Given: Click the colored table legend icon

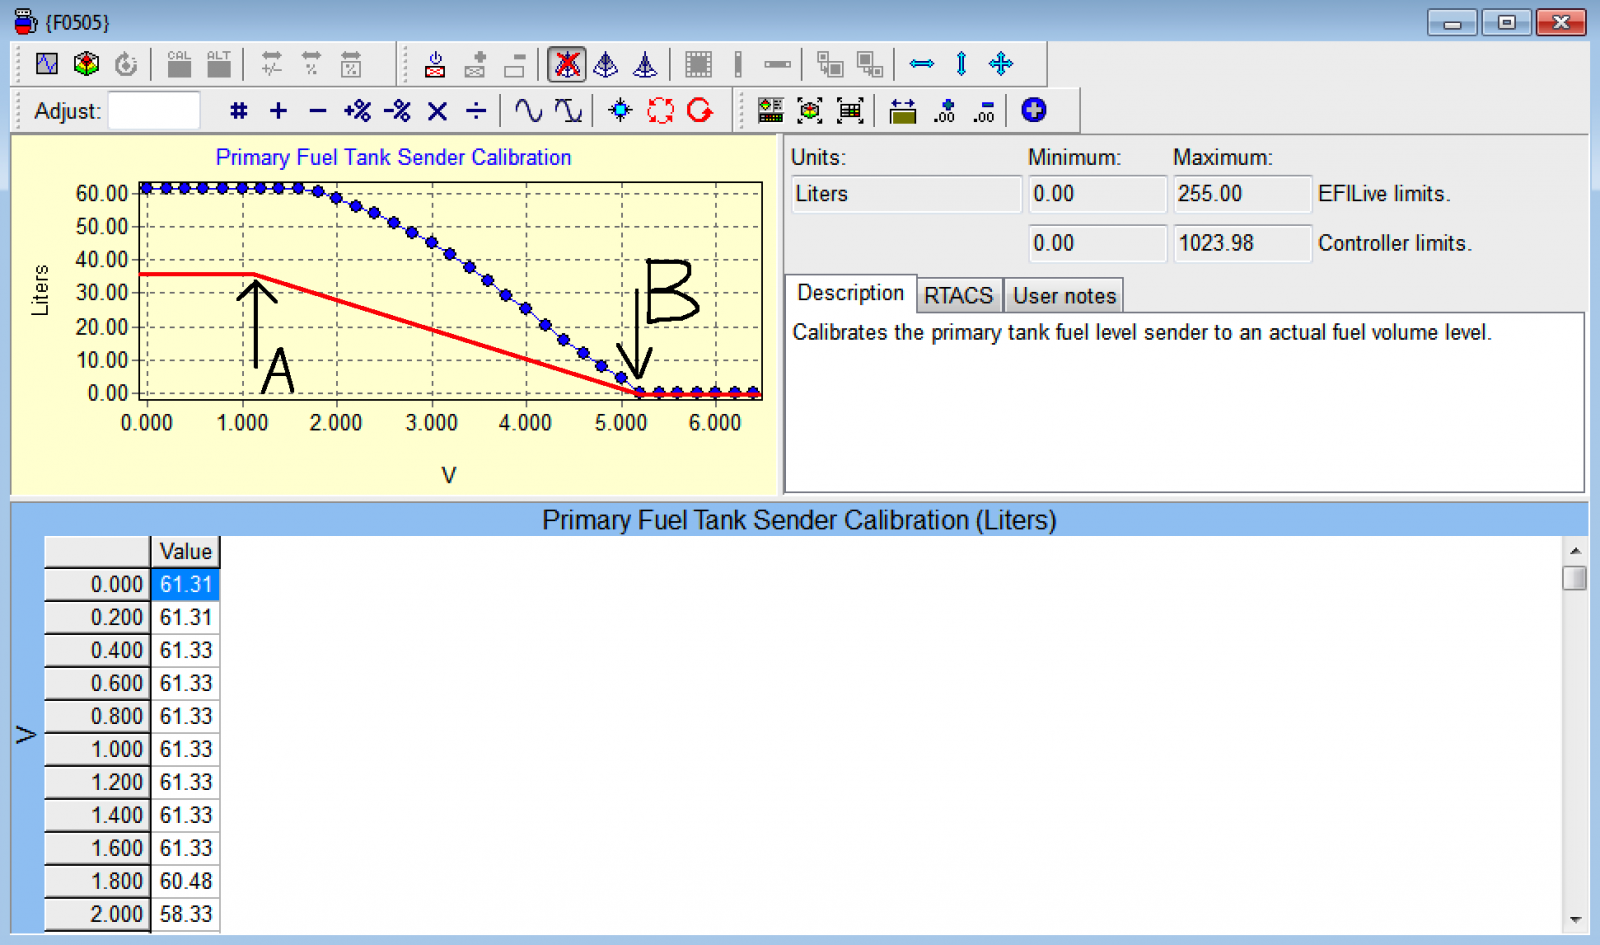Looking at the screenshot, I should (770, 110).
